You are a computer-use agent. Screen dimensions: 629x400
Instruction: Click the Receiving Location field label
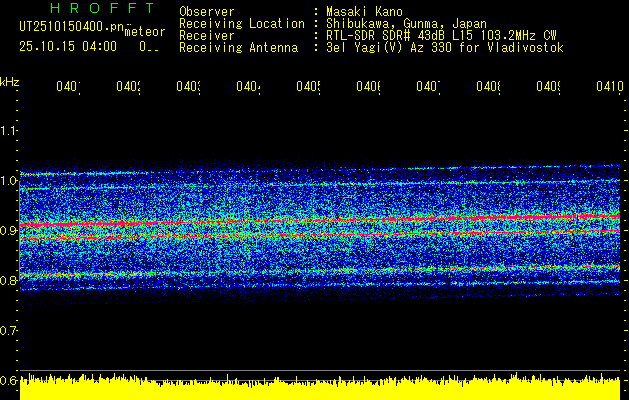point(242,23)
